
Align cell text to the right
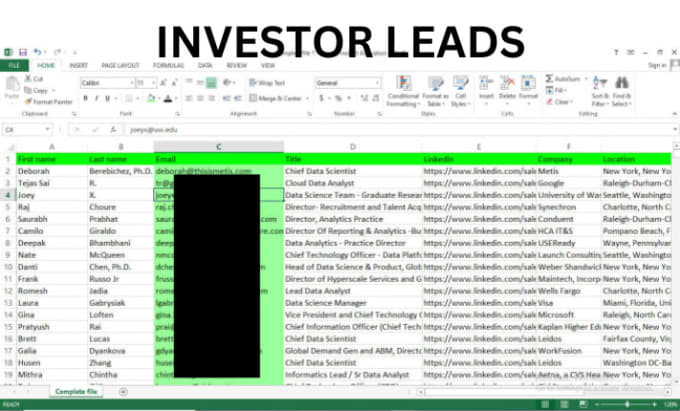pyautogui.click(x=212, y=98)
